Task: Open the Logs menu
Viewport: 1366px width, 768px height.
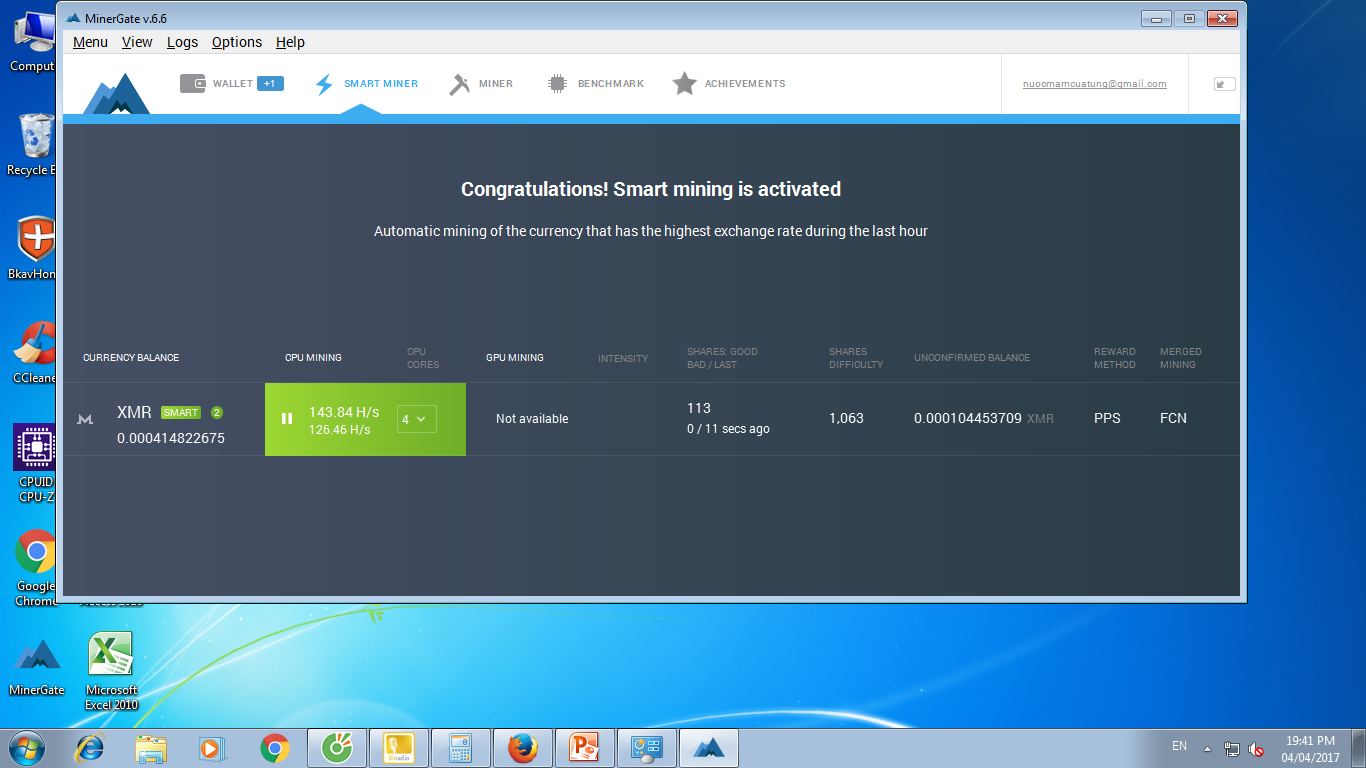Action: (182, 42)
